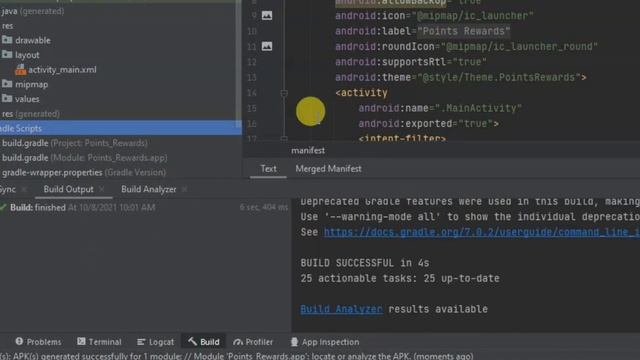Click the android:exported true line
This screenshot has height=360, width=640.
click(x=429, y=123)
